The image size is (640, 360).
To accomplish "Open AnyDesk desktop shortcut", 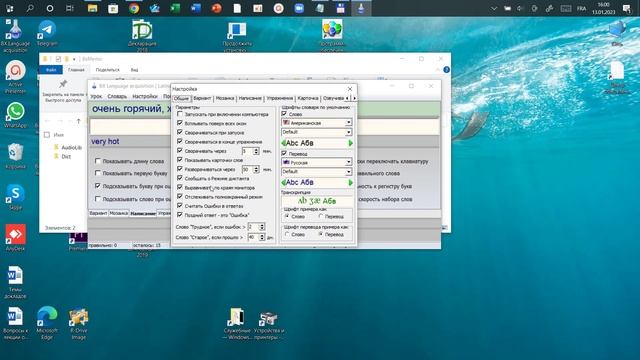I will tap(15, 238).
